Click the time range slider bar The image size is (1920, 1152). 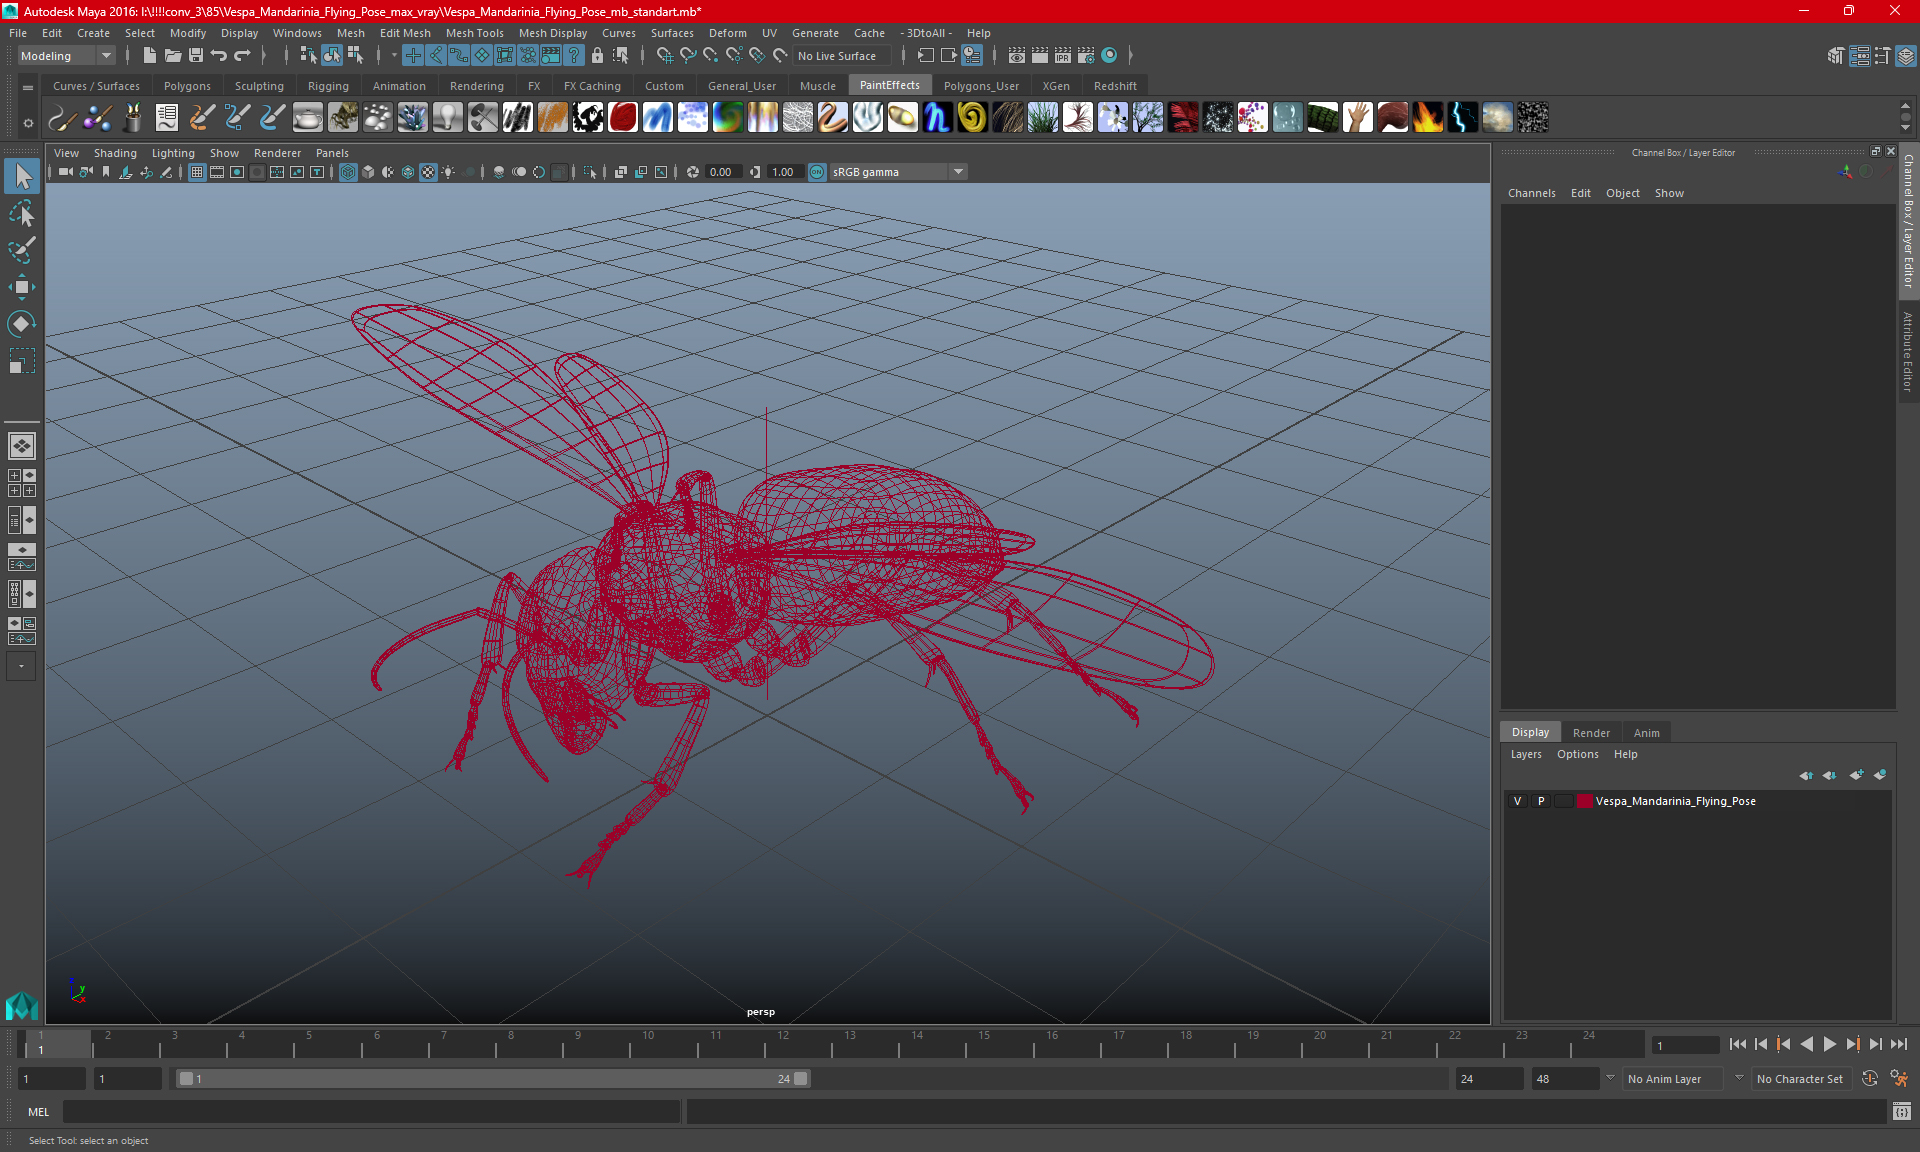click(x=493, y=1078)
